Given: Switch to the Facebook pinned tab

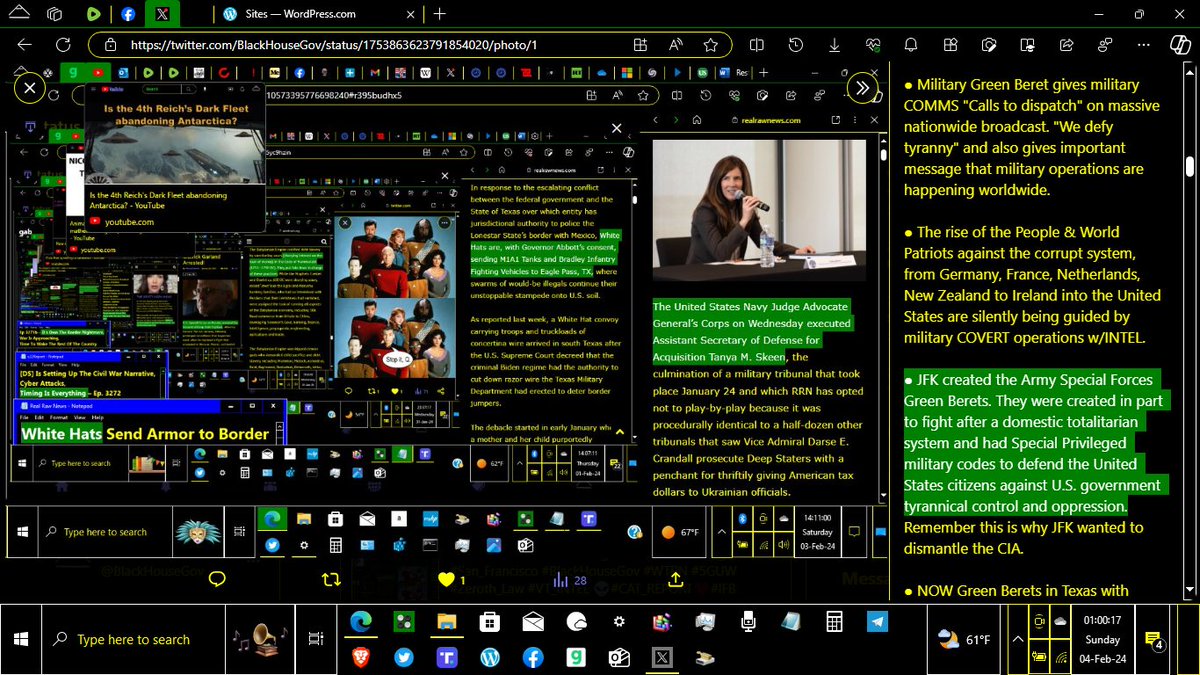Looking at the screenshot, I should pos(128,14).
